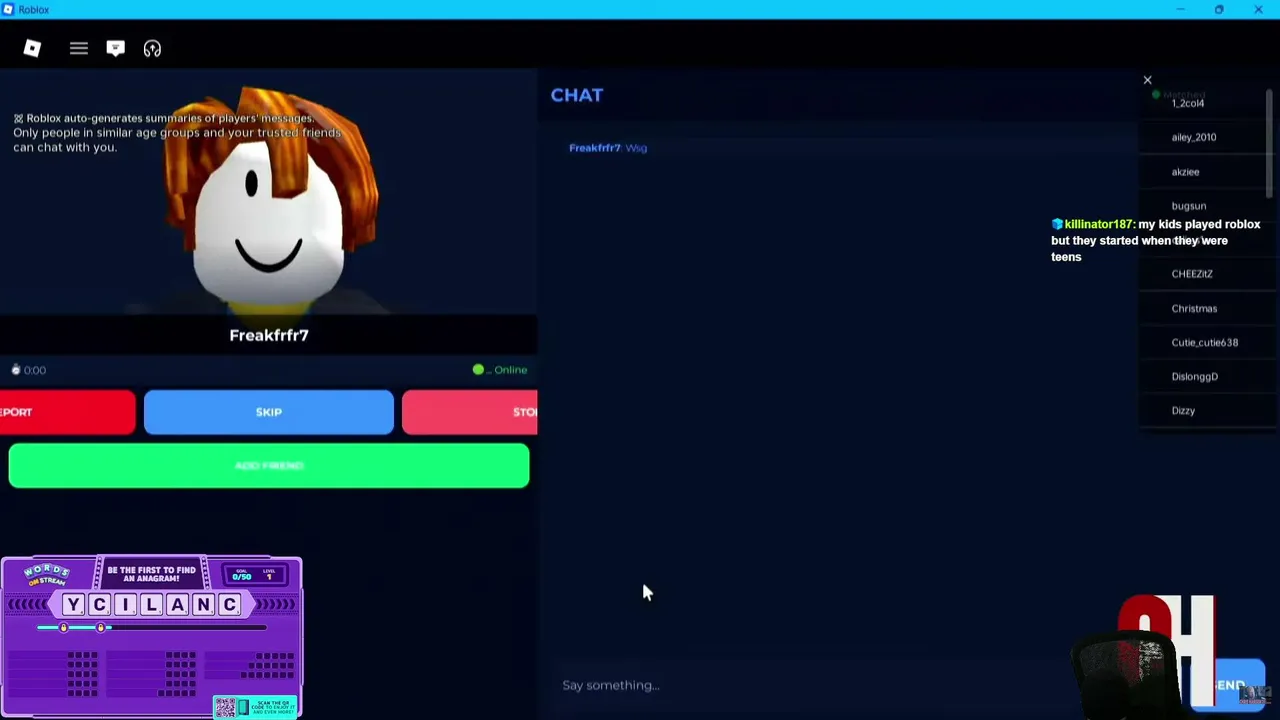Click killinator187 username in stream chat overlay
This screenshot has height=720, width=1280.
point(1098,225)
